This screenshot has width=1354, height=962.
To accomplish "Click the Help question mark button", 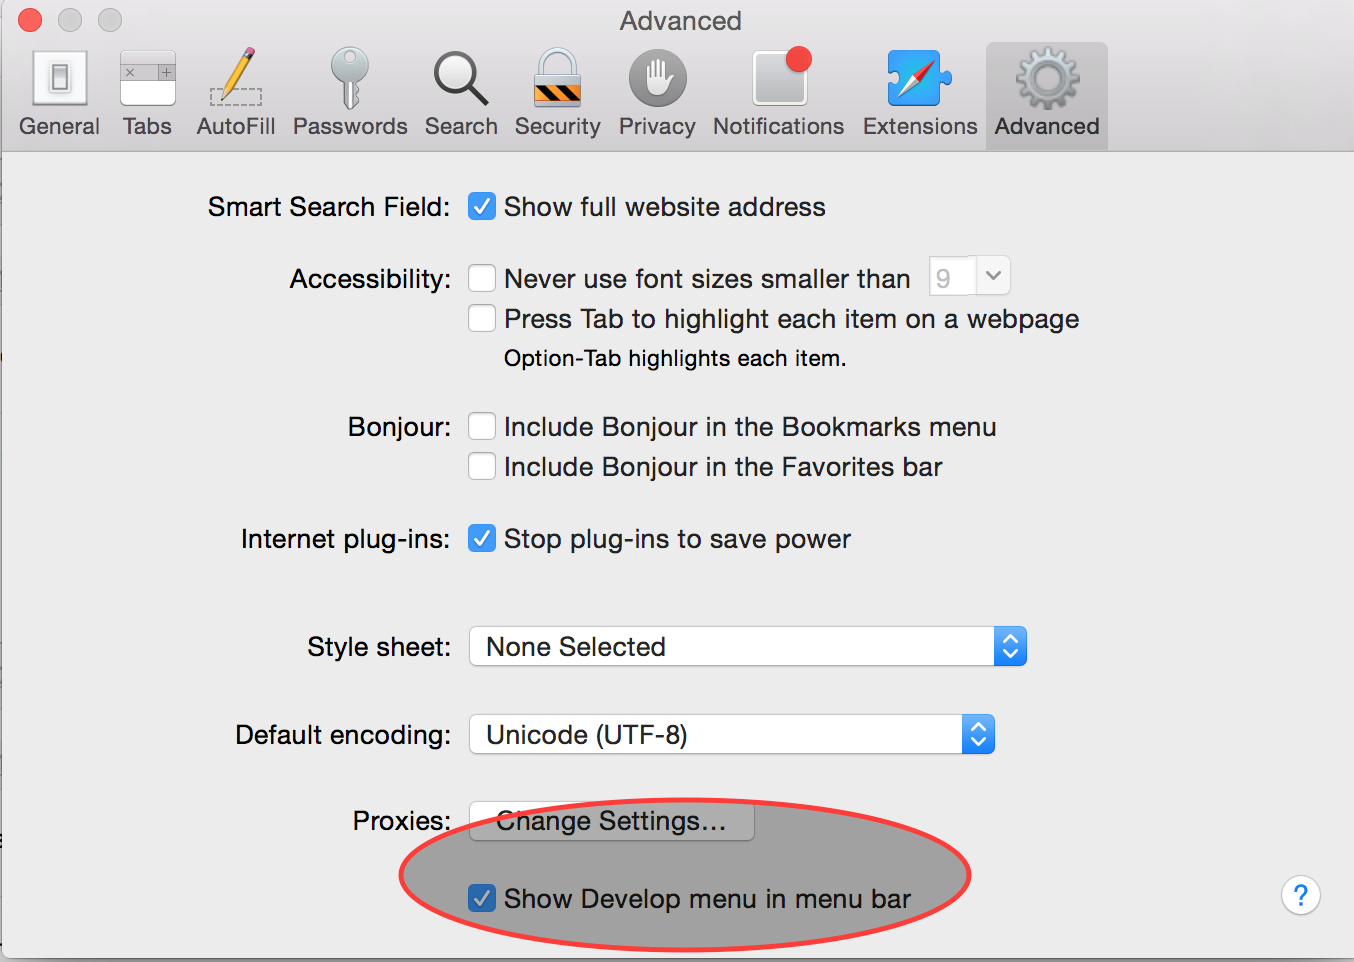I will coord(1300,895).
